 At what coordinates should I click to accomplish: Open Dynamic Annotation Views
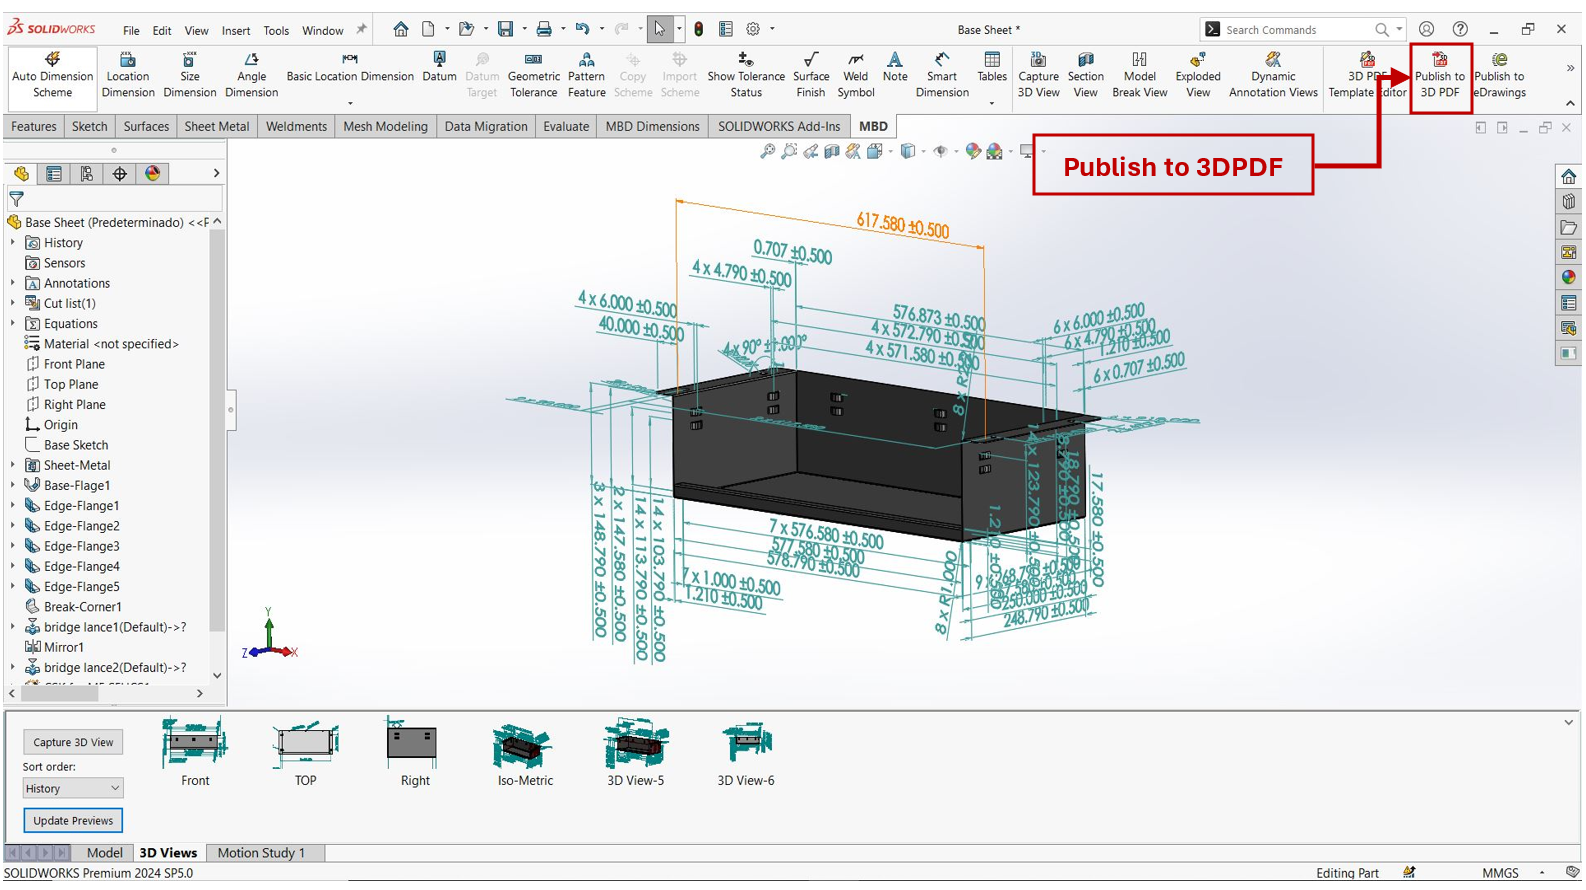1272,75
